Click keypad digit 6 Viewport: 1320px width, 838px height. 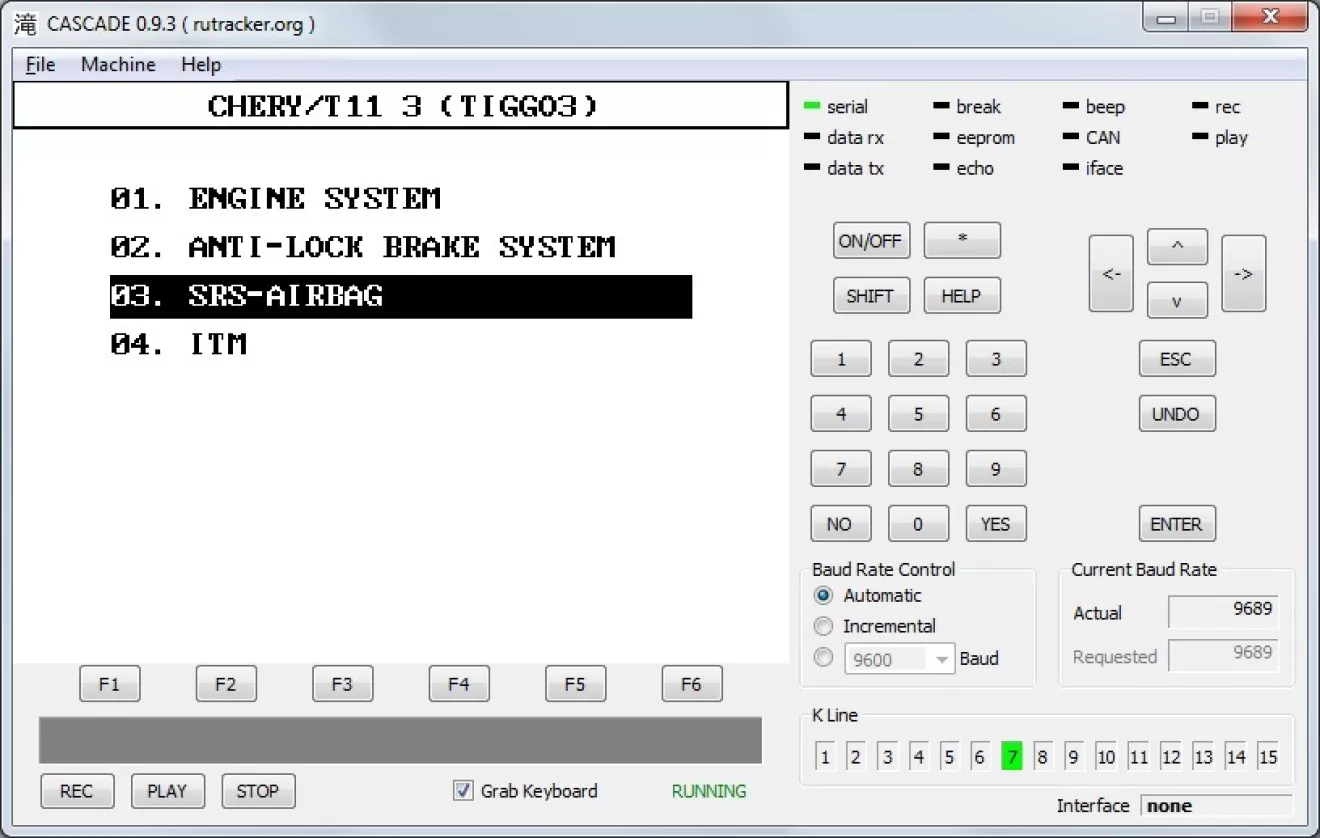pos(996,414)
